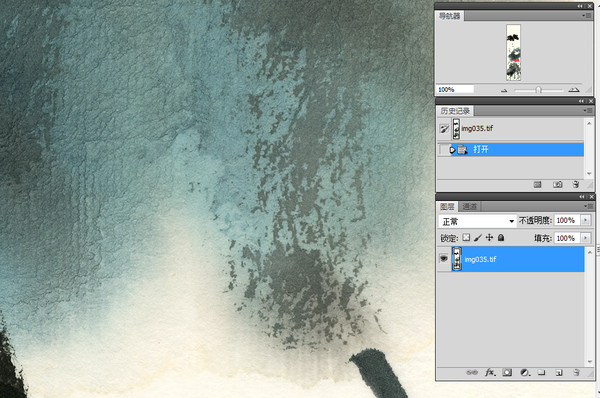Viewport: 600px width, 398px height.
Task: Switch to the 通道 channels tab
Action: point(470,207)
